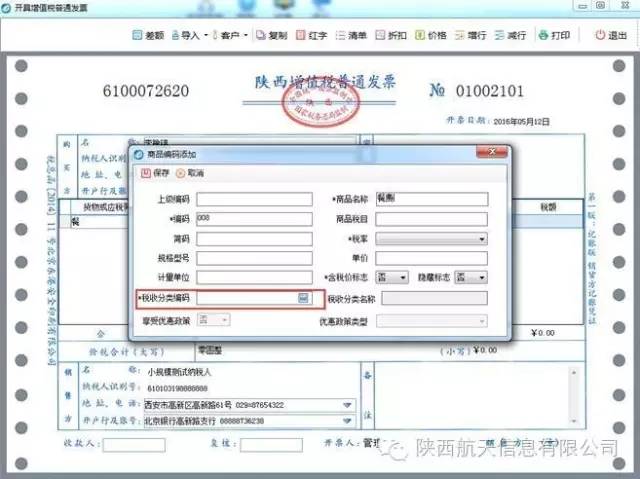640x479 pixels.
Task: Click the 规格型号 input field
Action: 254,258
